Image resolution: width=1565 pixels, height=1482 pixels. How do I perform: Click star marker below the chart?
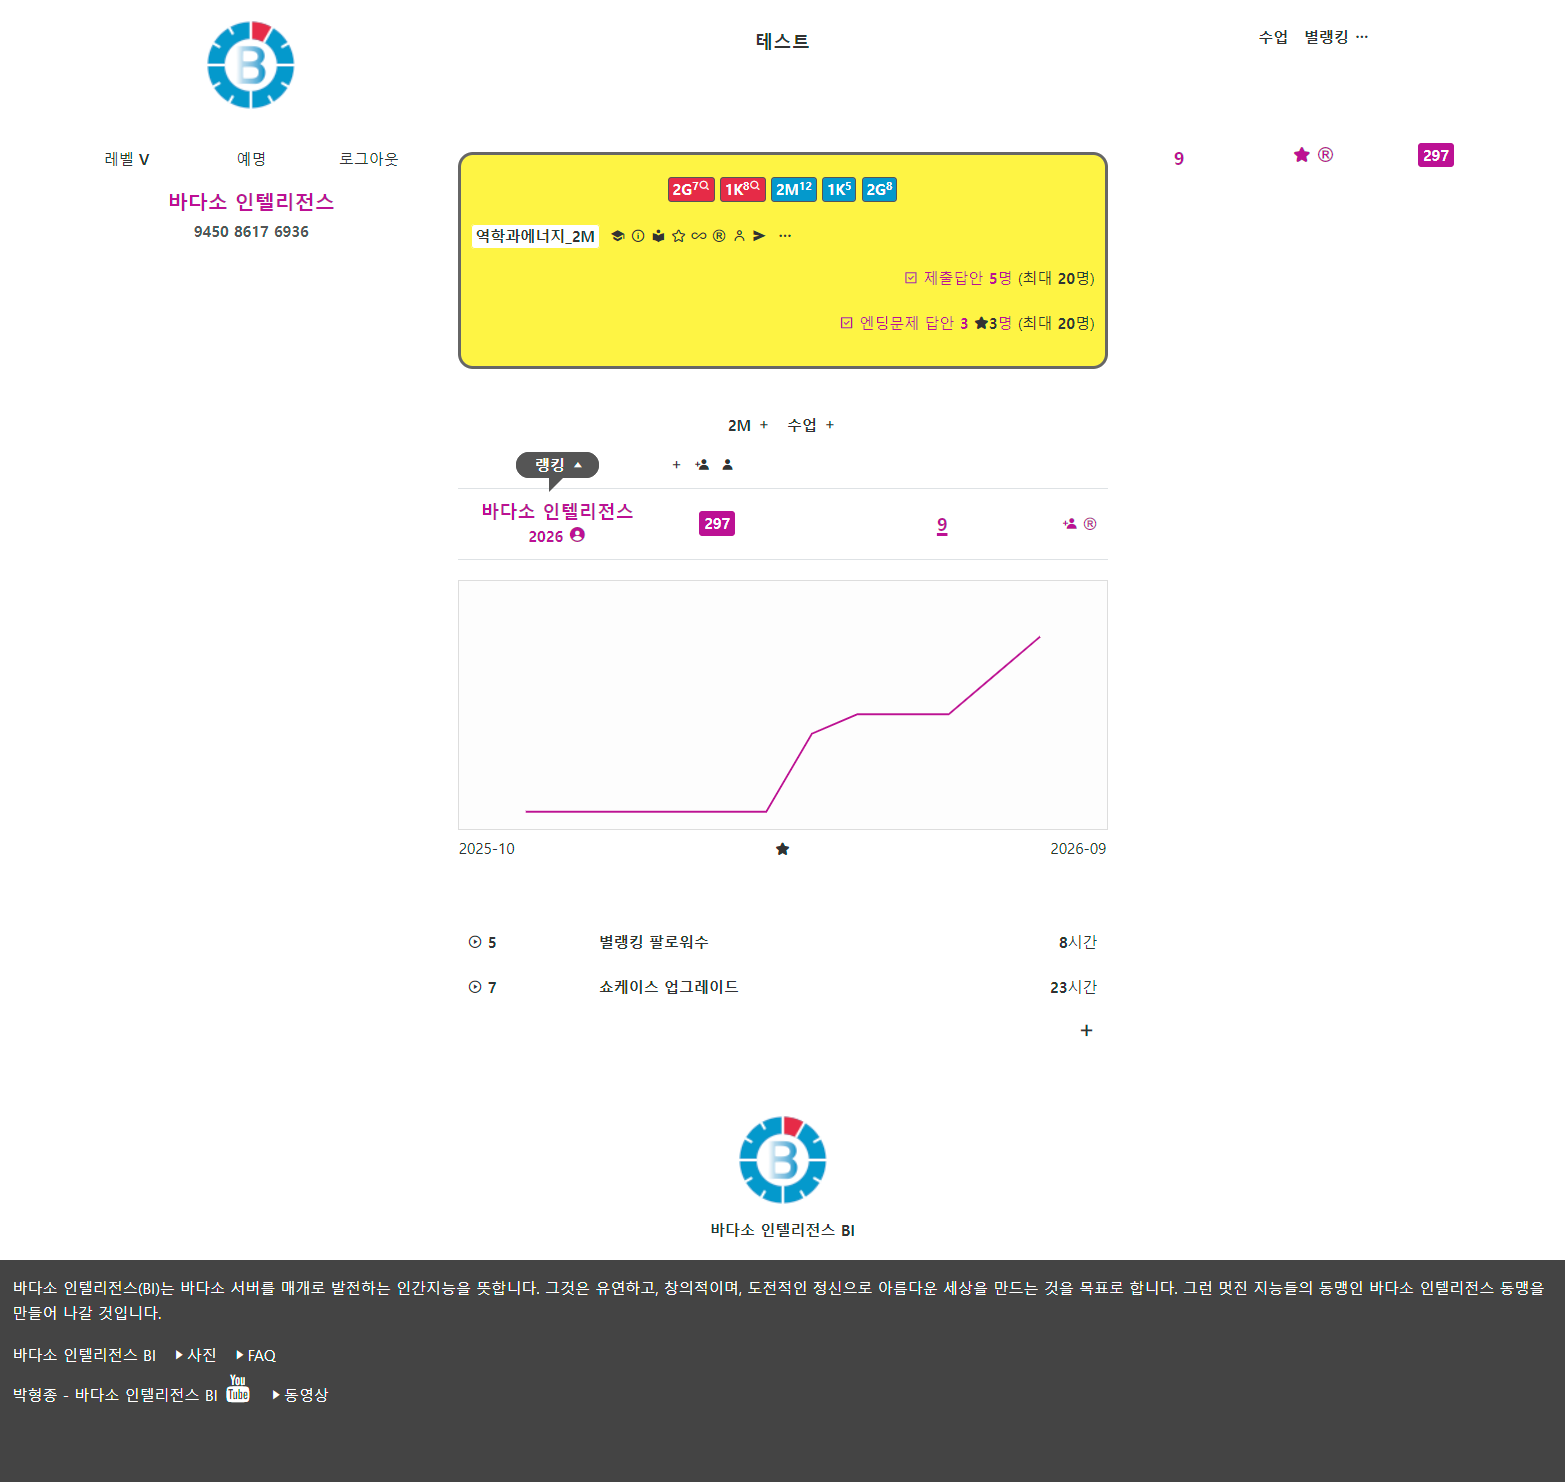point(782,849)
